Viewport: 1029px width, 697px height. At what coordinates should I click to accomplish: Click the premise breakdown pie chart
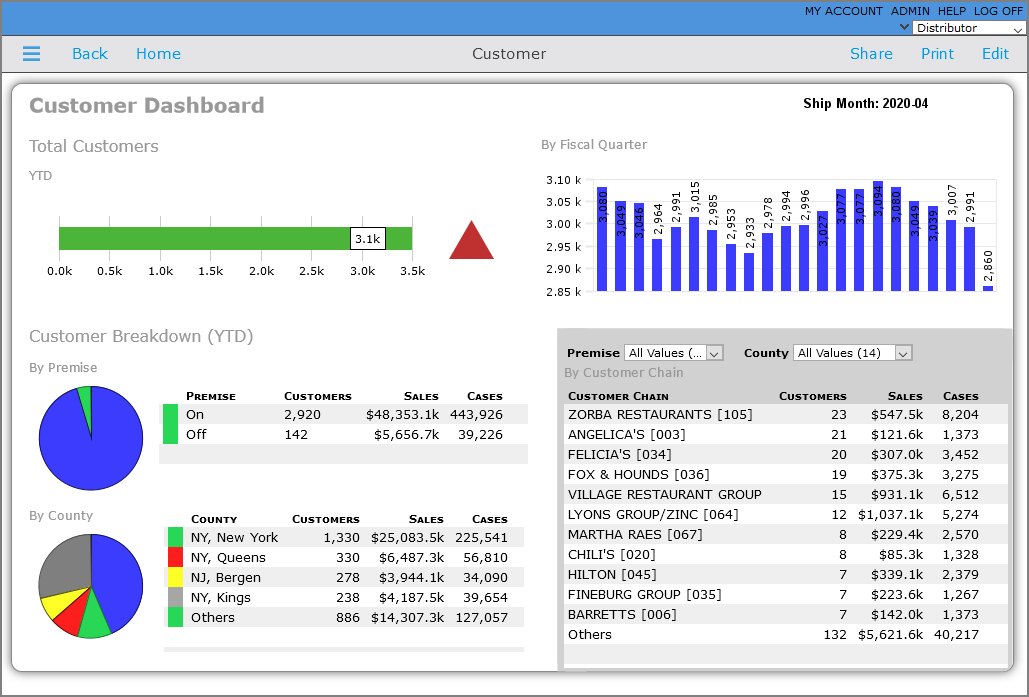coord(91,438)
